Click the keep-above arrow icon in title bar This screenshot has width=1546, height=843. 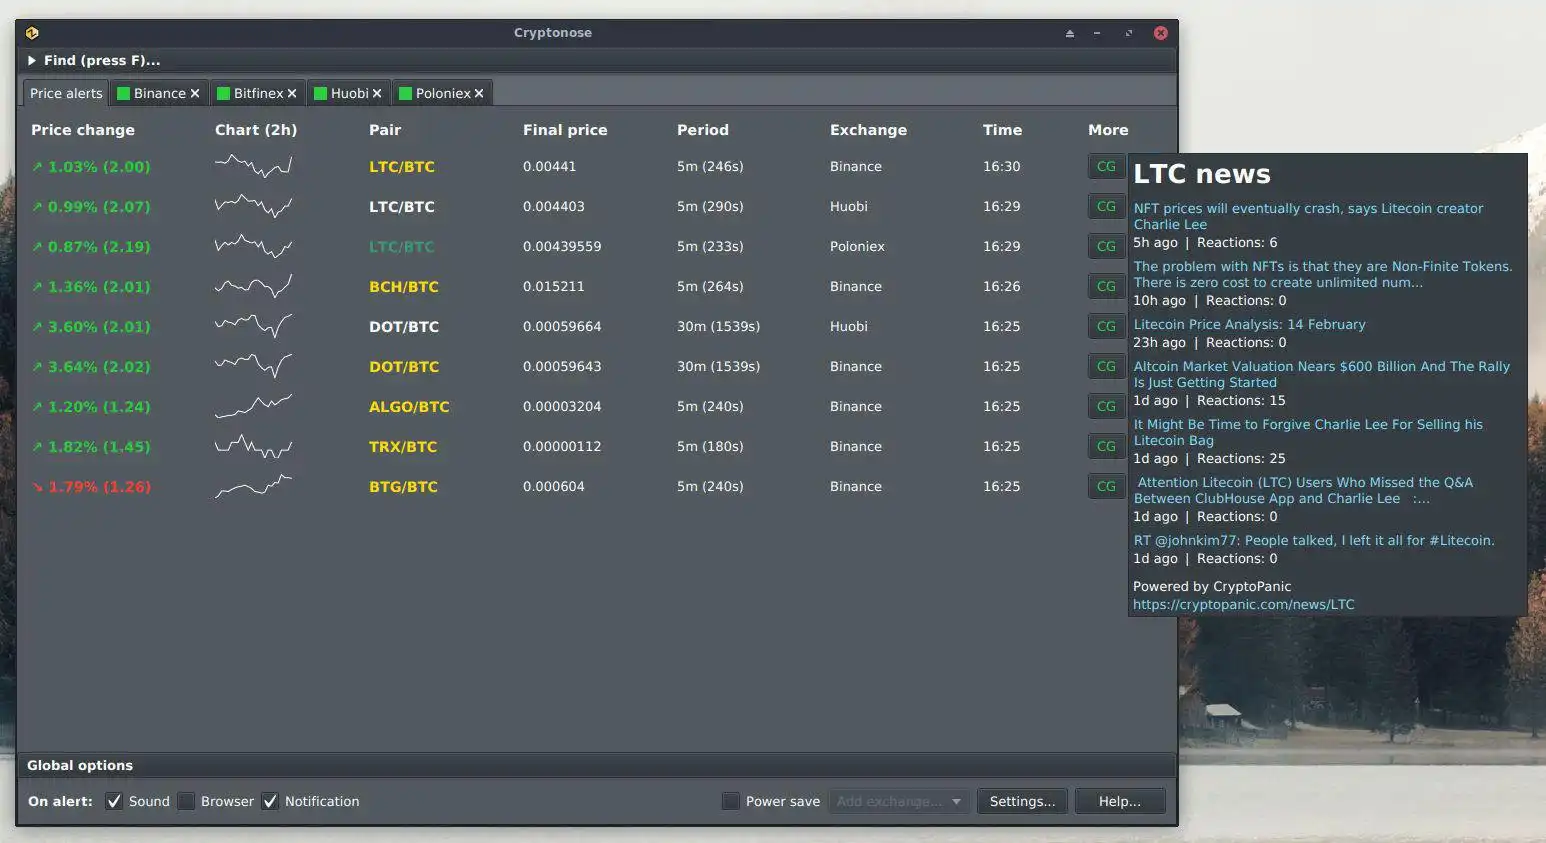click(x=1070, y=33)
